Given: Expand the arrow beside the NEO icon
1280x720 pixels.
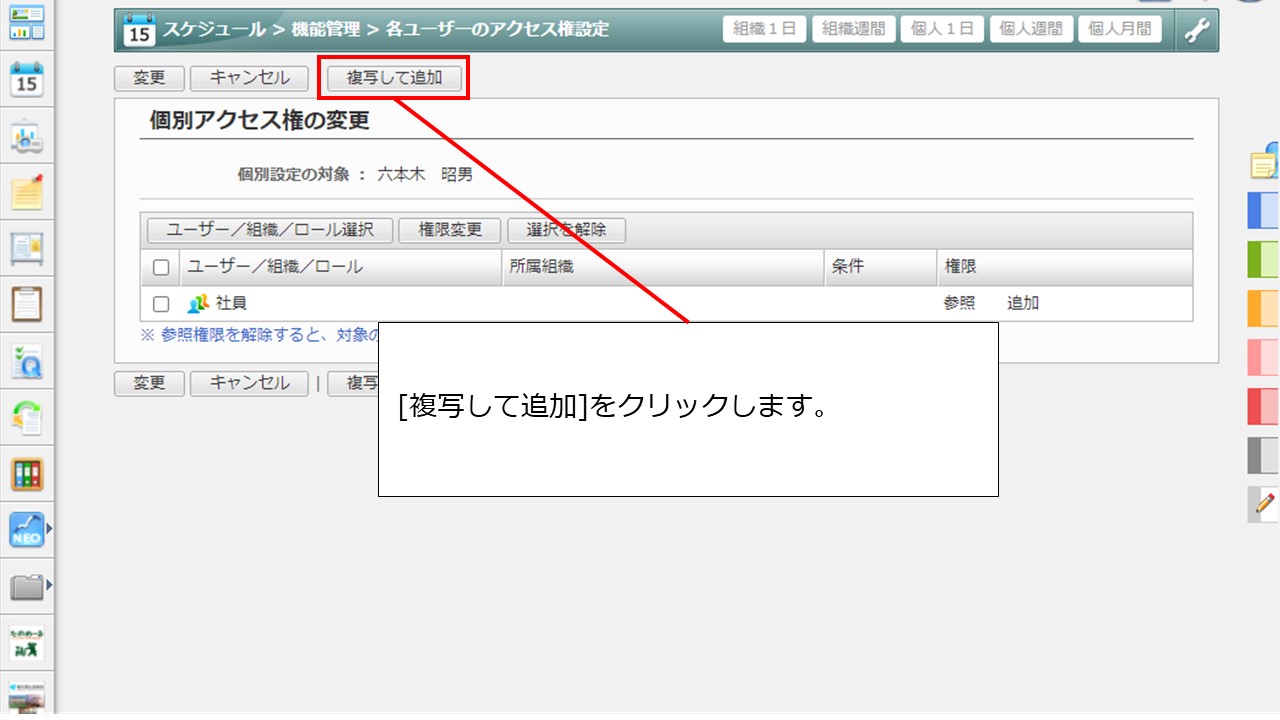Looking at the screenshot, I should tap(49, 529).
